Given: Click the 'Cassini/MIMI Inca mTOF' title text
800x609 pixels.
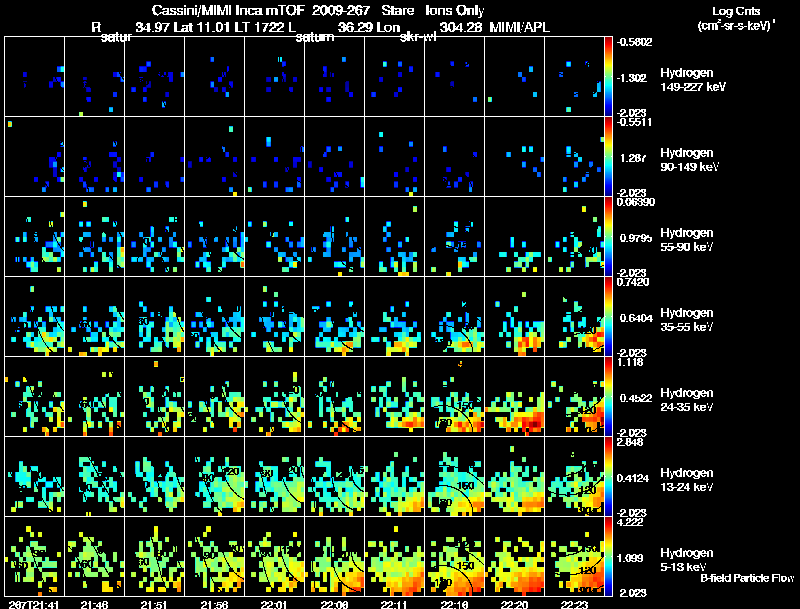Looking at the screenshot, I should point(229,10).
